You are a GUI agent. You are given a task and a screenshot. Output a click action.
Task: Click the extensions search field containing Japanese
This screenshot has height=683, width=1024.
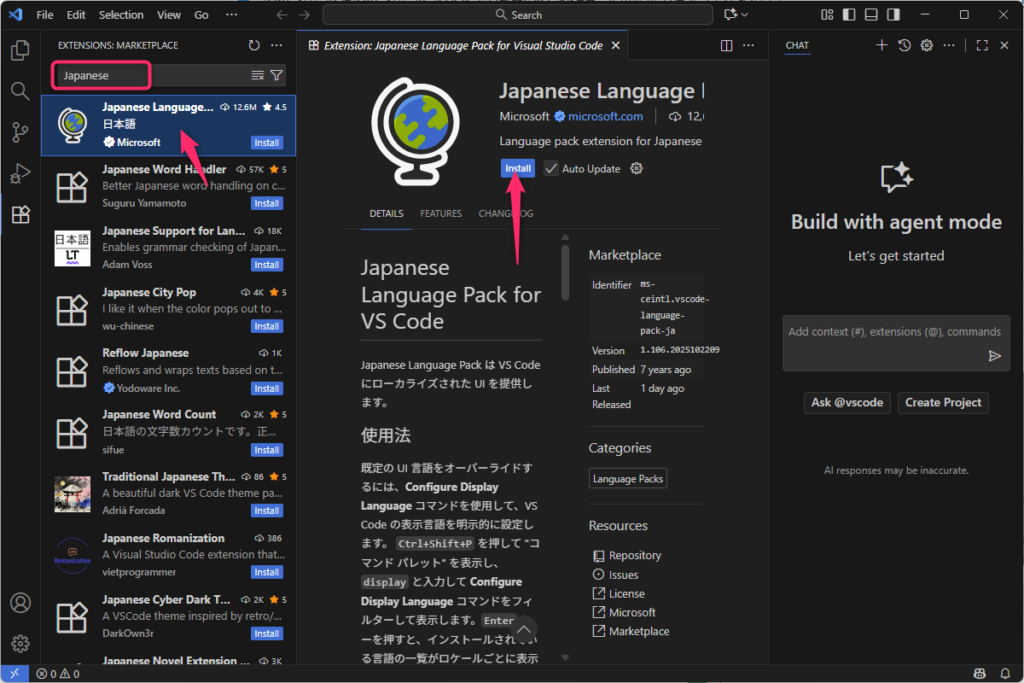coord(150,75)
